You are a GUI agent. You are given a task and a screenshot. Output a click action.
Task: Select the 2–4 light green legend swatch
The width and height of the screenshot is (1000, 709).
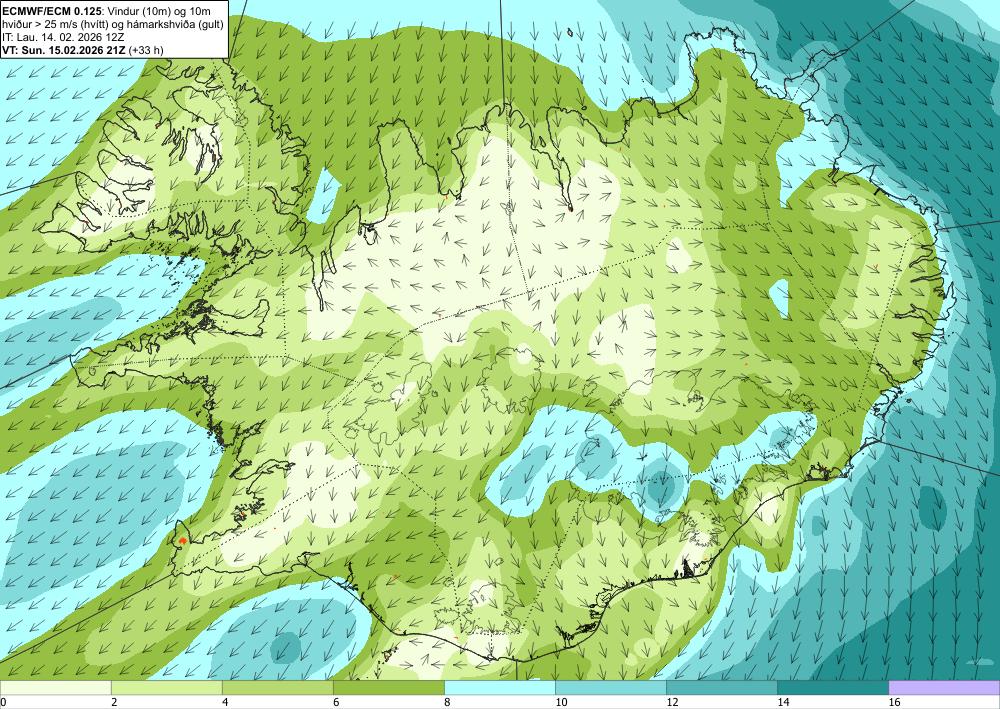point(166,687)
